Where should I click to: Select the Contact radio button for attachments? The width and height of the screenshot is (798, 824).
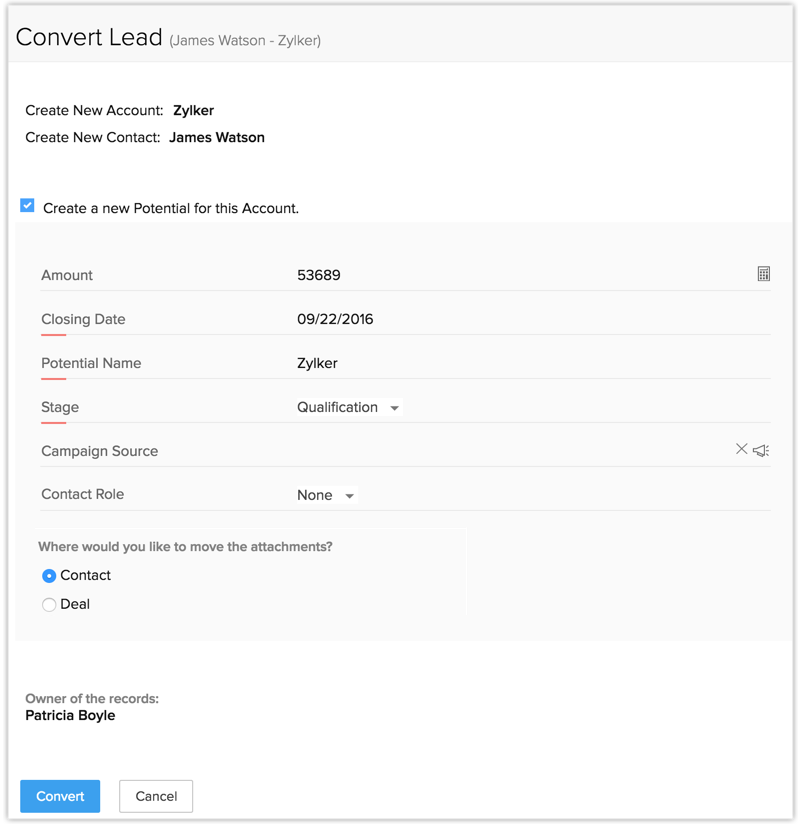[49, 576]
